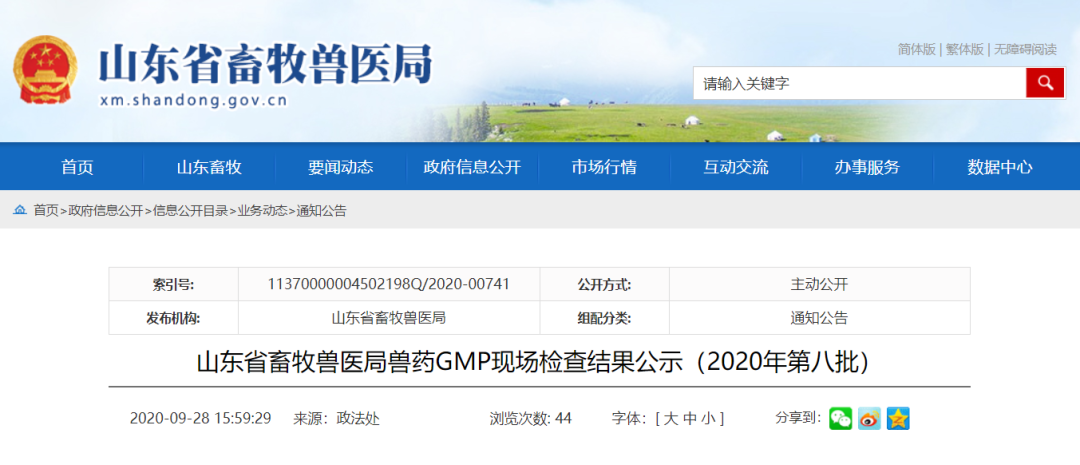The width and height of the screenshot is (1080, 465).
Task: Click the xm.shandong.gov.cn URL text
Action: pyautogui.click(x=194, y=101)
